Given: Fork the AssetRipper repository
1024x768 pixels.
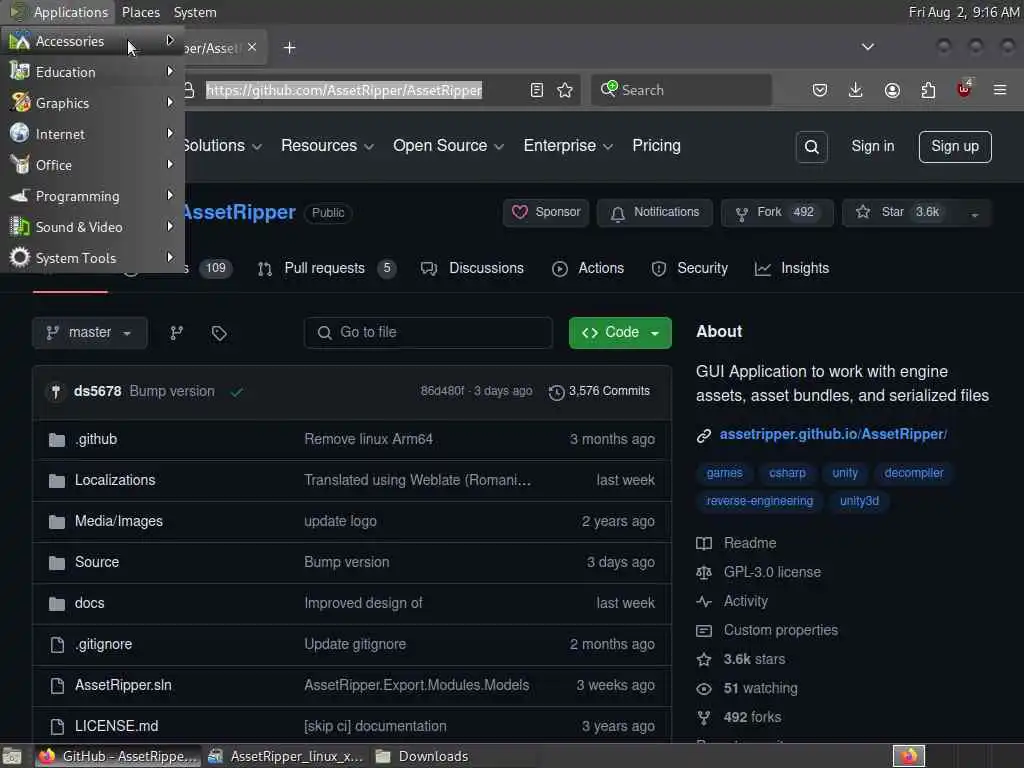Looking at the screenshot, I should (777, 212).
